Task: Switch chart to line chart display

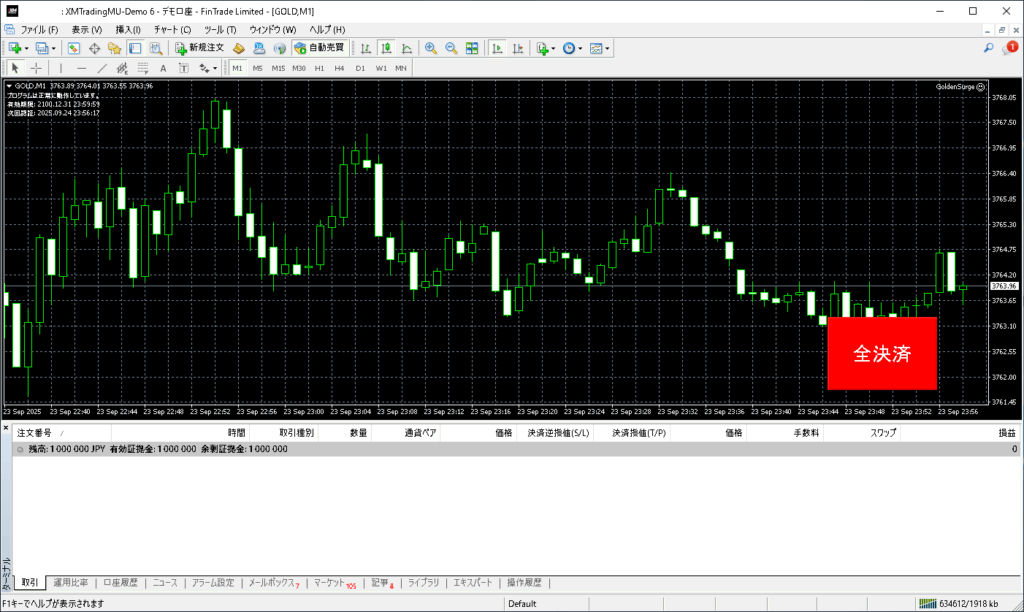Action: point(405,48)
